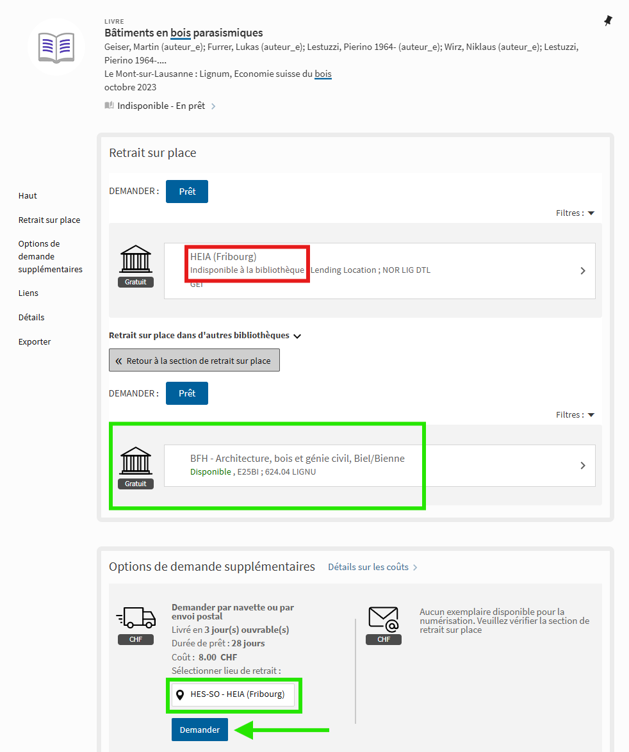Click the Coût : 8.00 CHF text
Viewport: 629px width, 752px height.
204,657
